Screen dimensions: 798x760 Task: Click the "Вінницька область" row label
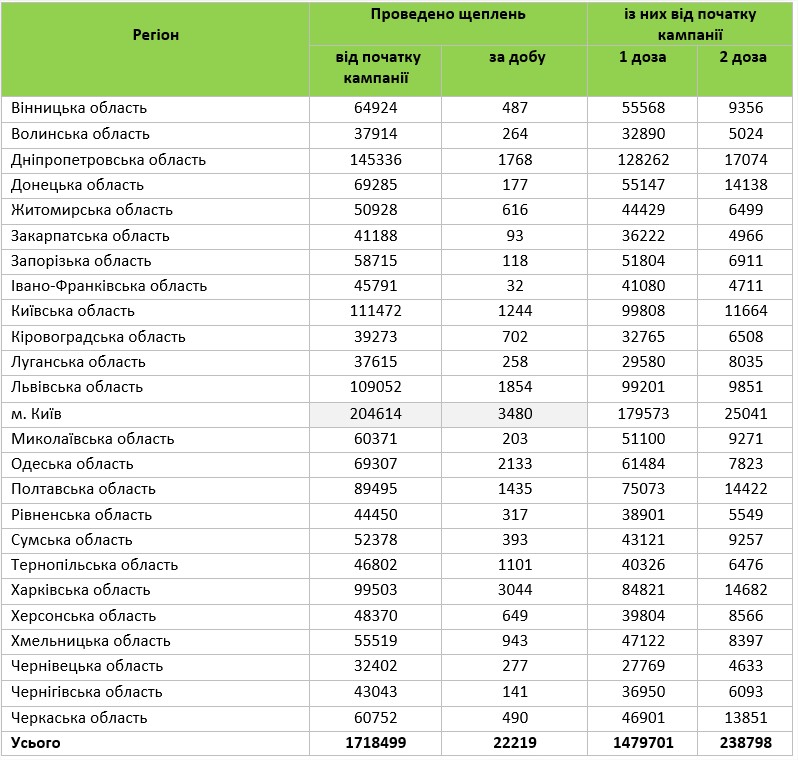[79, 108]
